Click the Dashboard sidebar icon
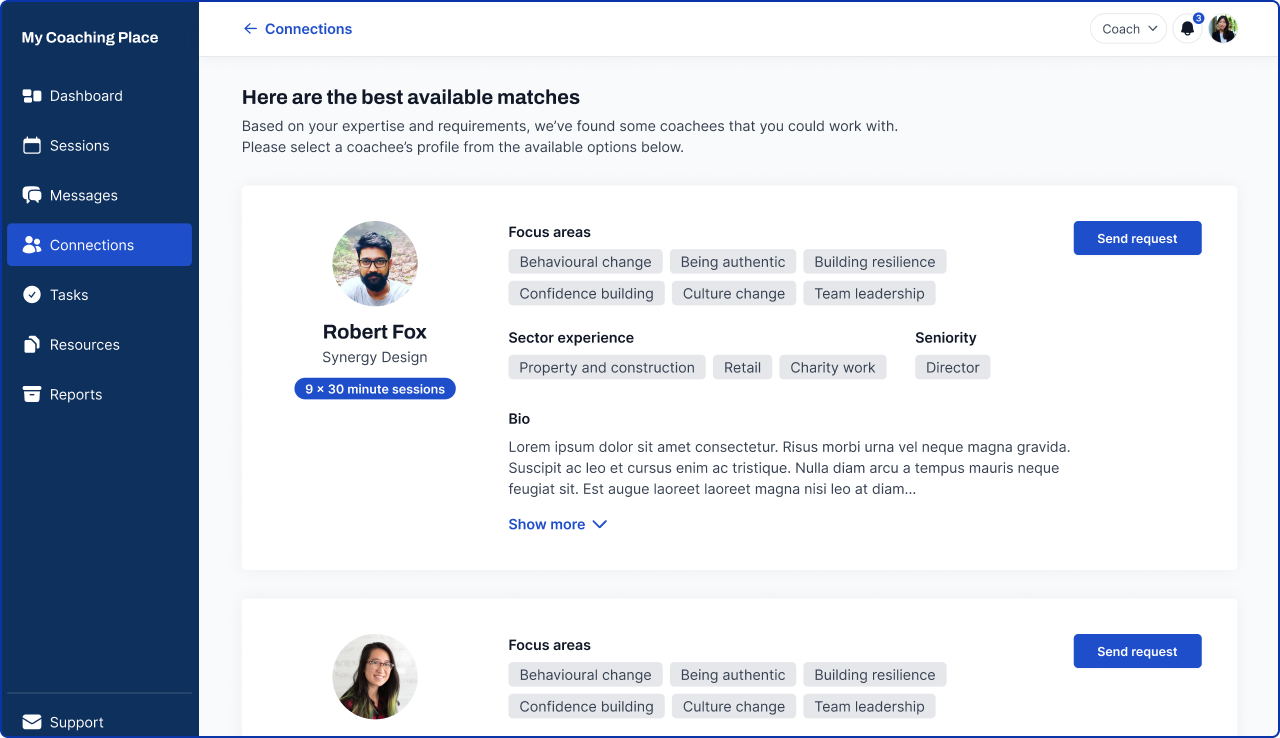 (x=32, y=96)
